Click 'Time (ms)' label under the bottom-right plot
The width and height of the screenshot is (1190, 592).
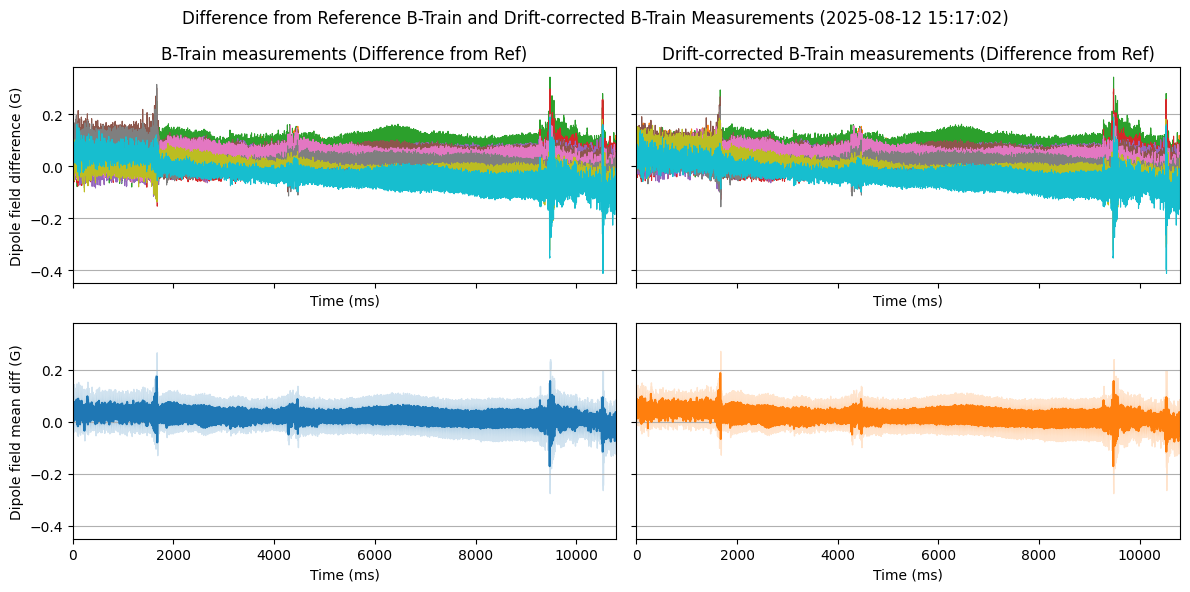click(x=907, y=575)
